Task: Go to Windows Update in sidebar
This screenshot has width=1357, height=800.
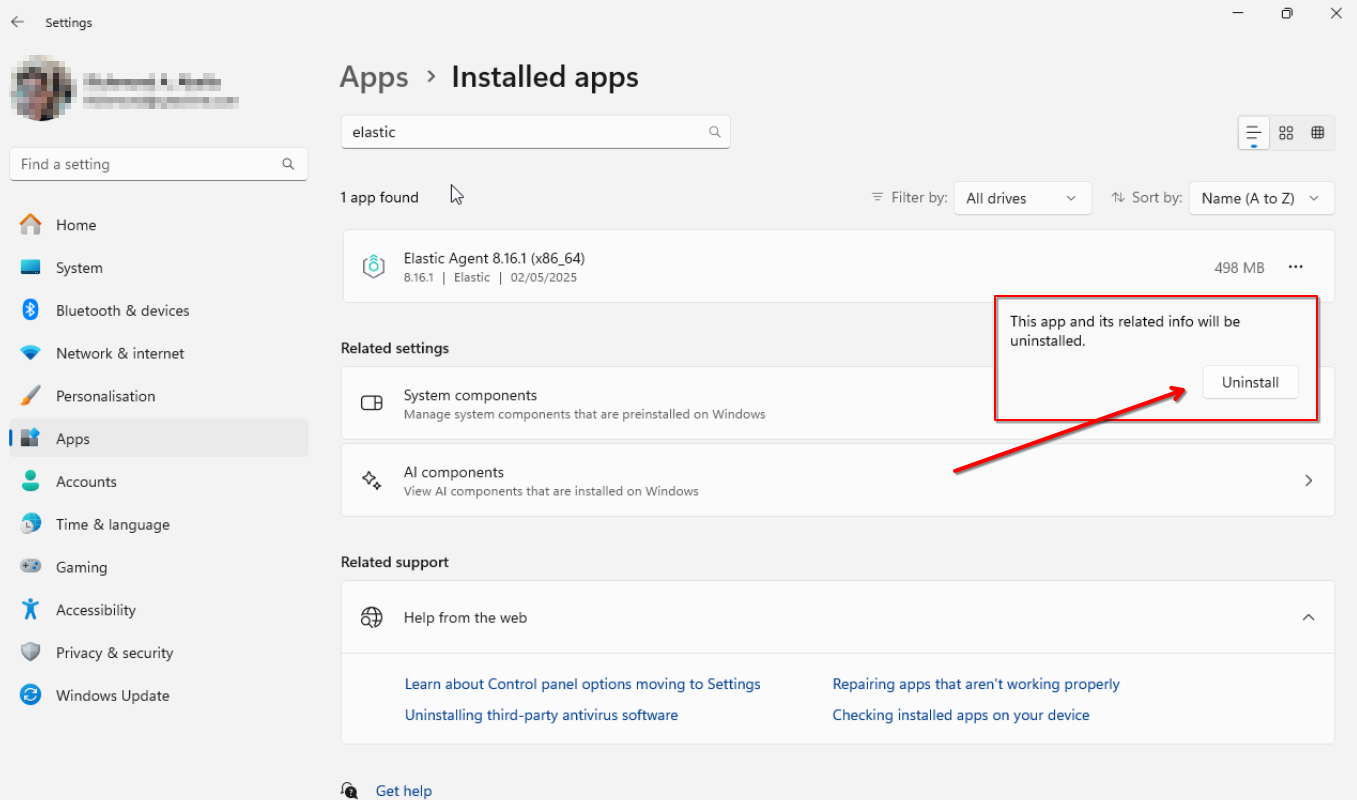Action: tap(112, 695)
